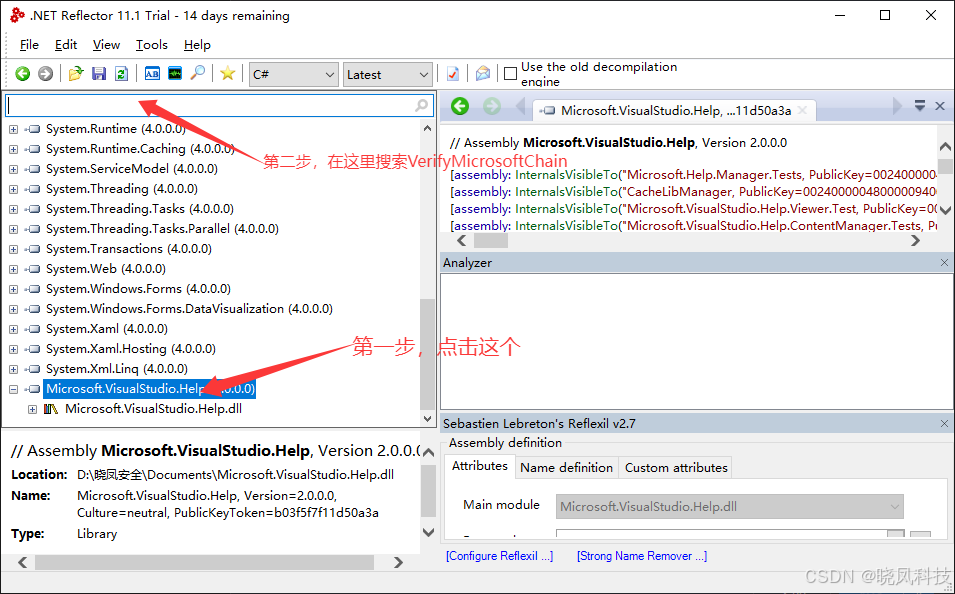This screenshot has height=594, width=955.
Task: Close the Reflexil v2.7 panel
Action: click(x=945, y=423)
